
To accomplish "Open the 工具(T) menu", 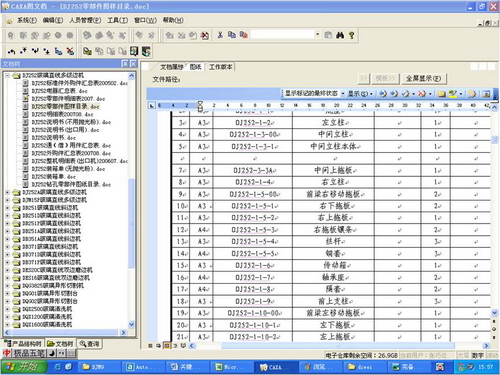I will pos(117,20).
